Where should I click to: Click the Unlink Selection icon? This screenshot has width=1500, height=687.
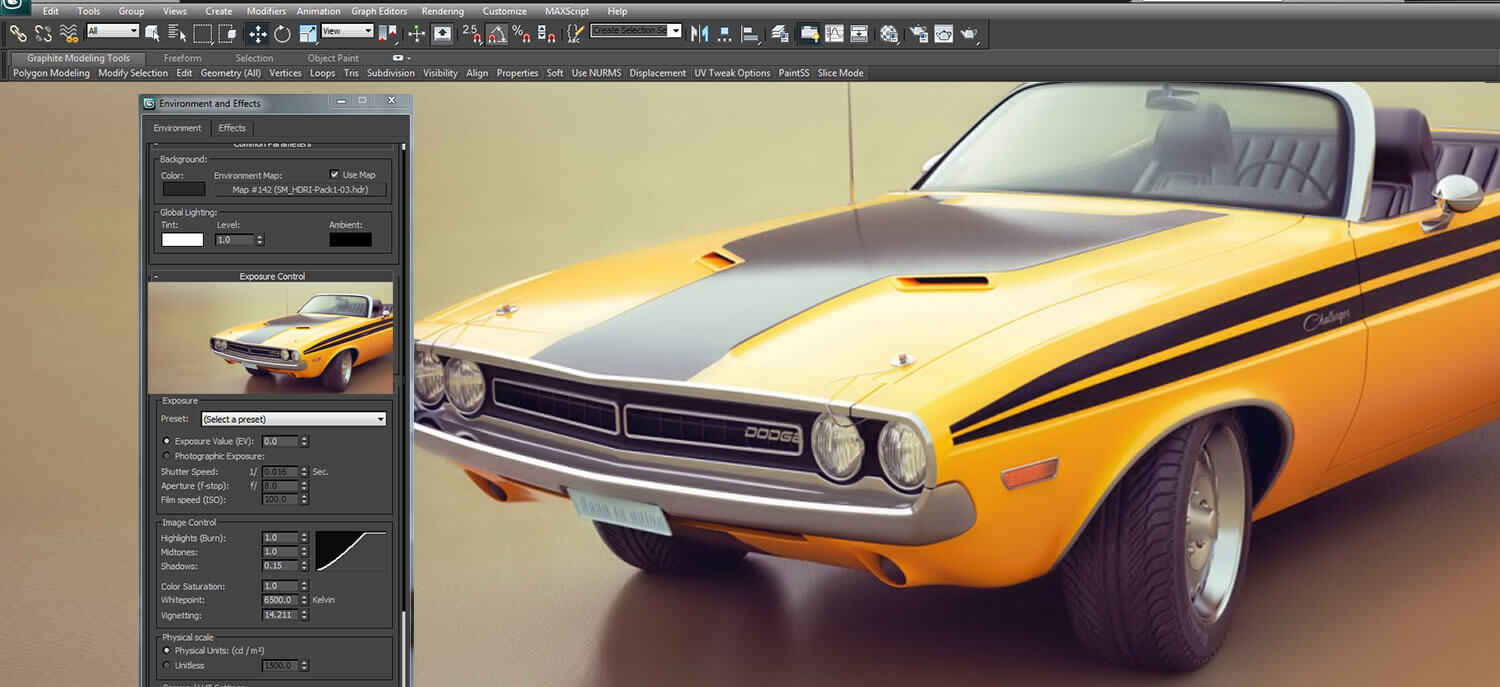(43, 33)
